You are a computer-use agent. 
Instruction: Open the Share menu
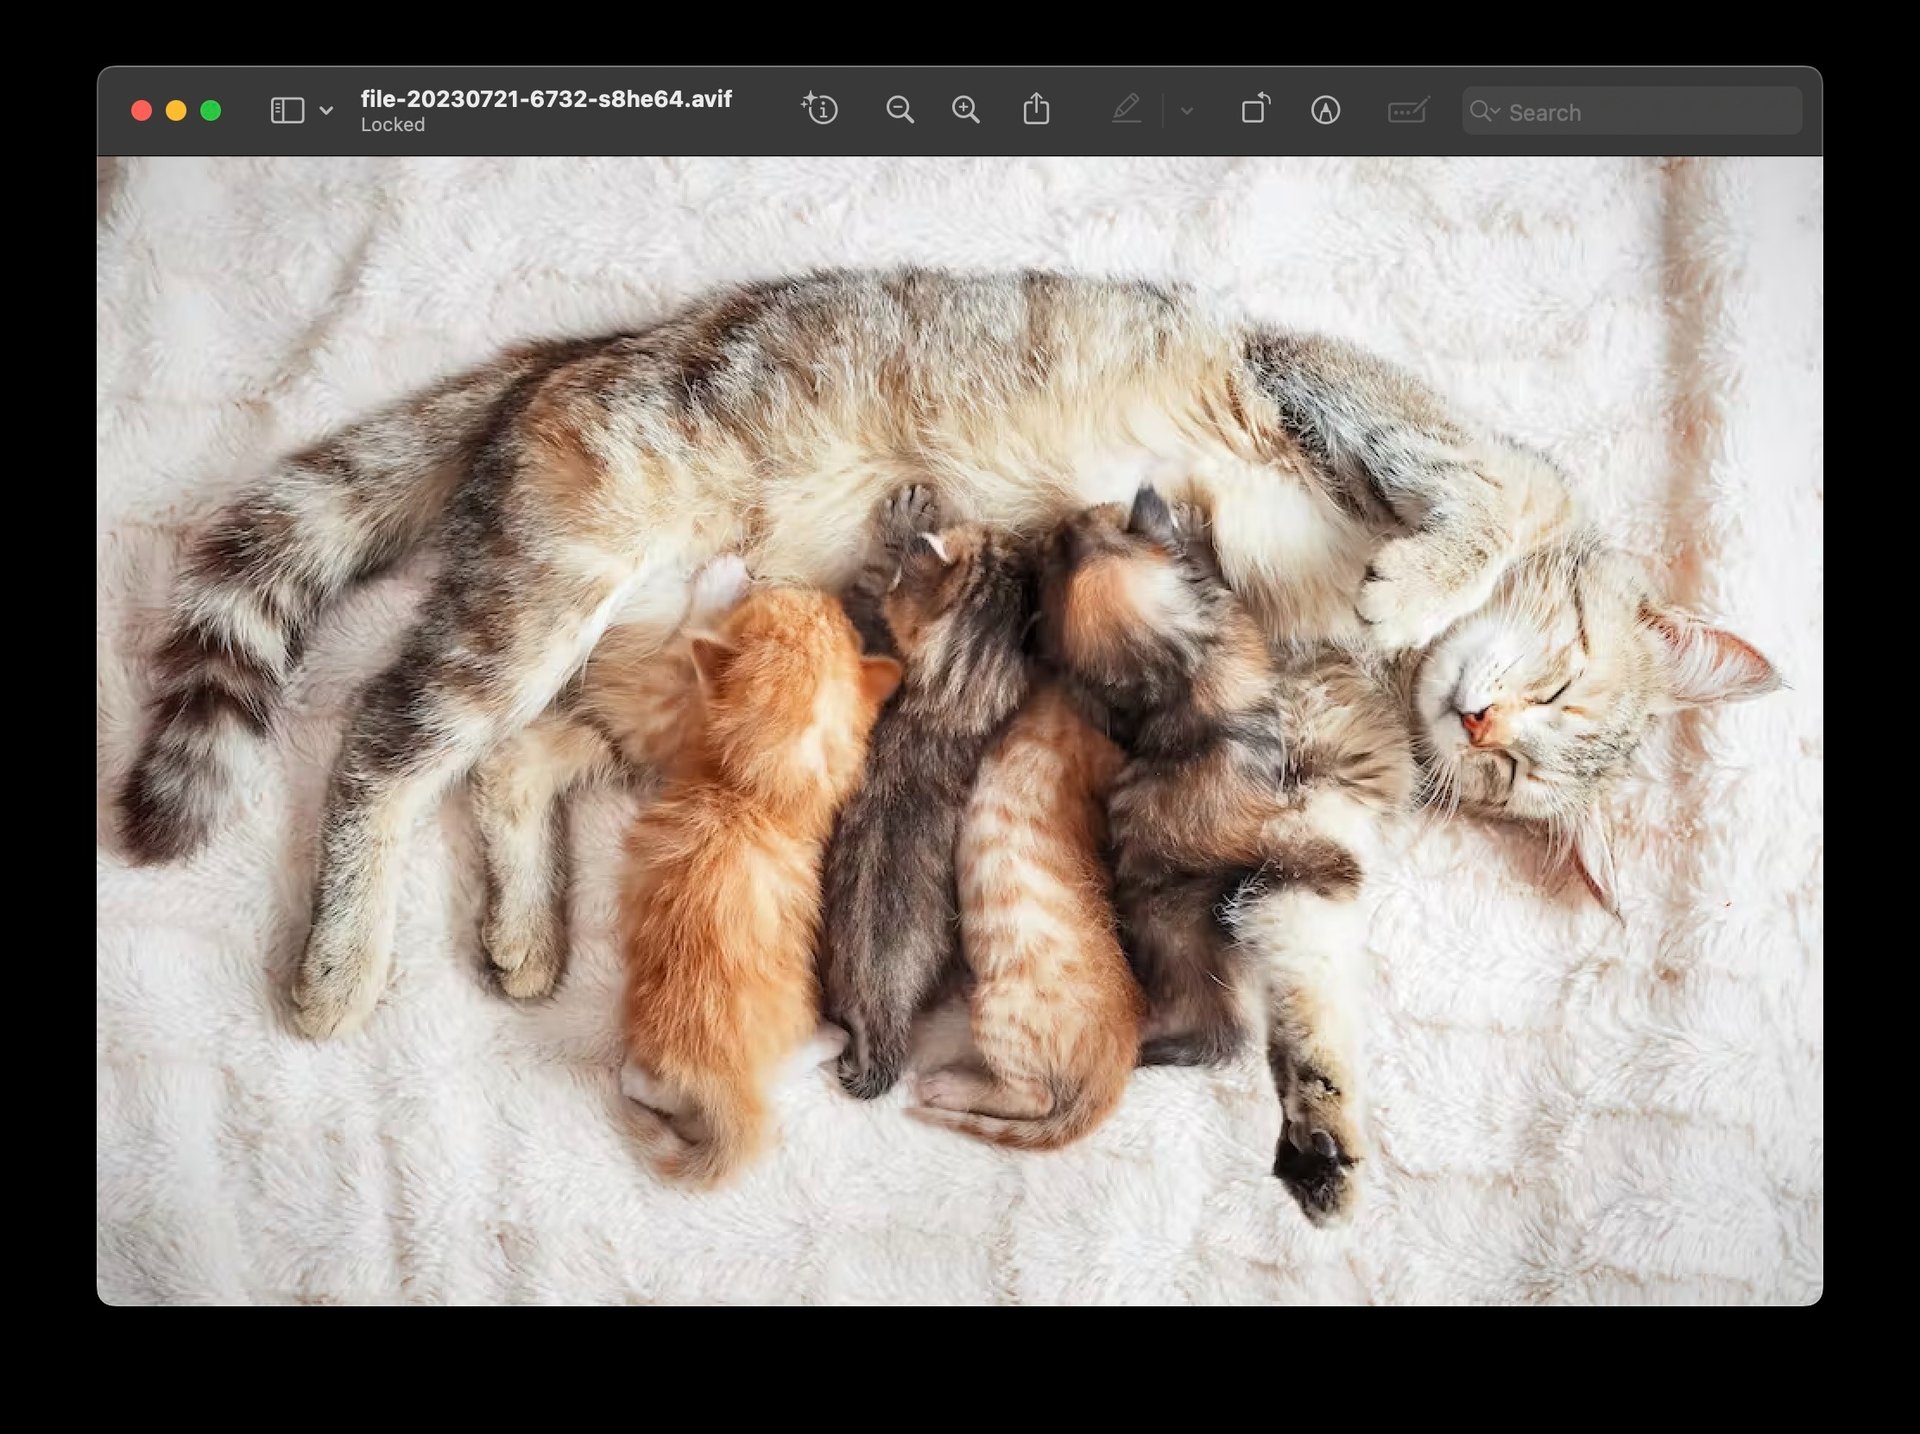pos(1037,108)
